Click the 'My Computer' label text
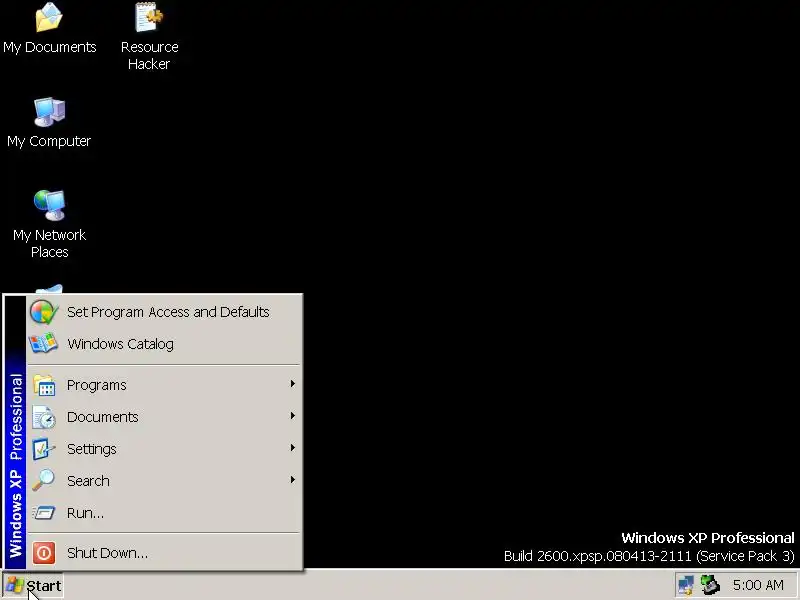Screen dimensions: 800x600 tap(49, 141)
